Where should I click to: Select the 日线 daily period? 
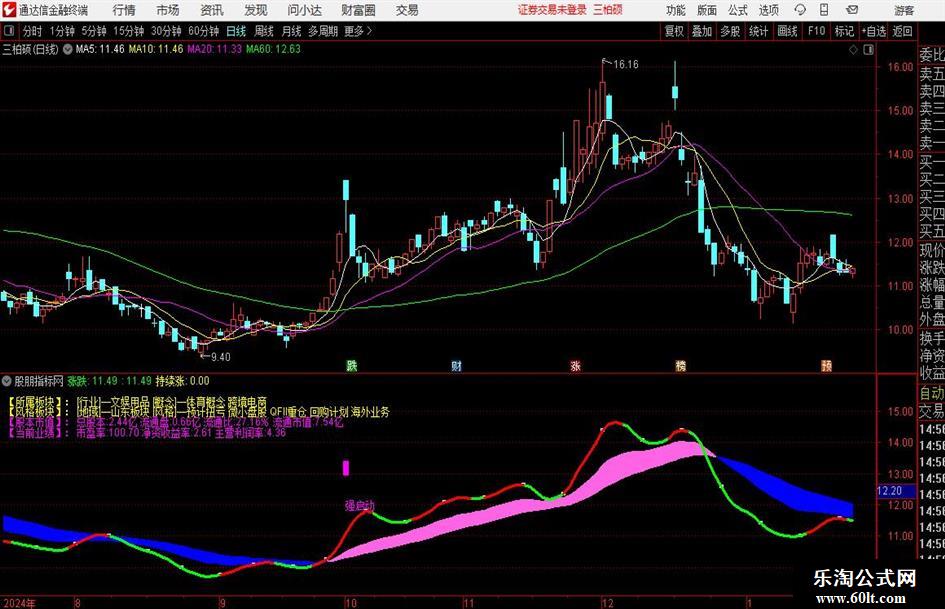click(x=236, y=31)
